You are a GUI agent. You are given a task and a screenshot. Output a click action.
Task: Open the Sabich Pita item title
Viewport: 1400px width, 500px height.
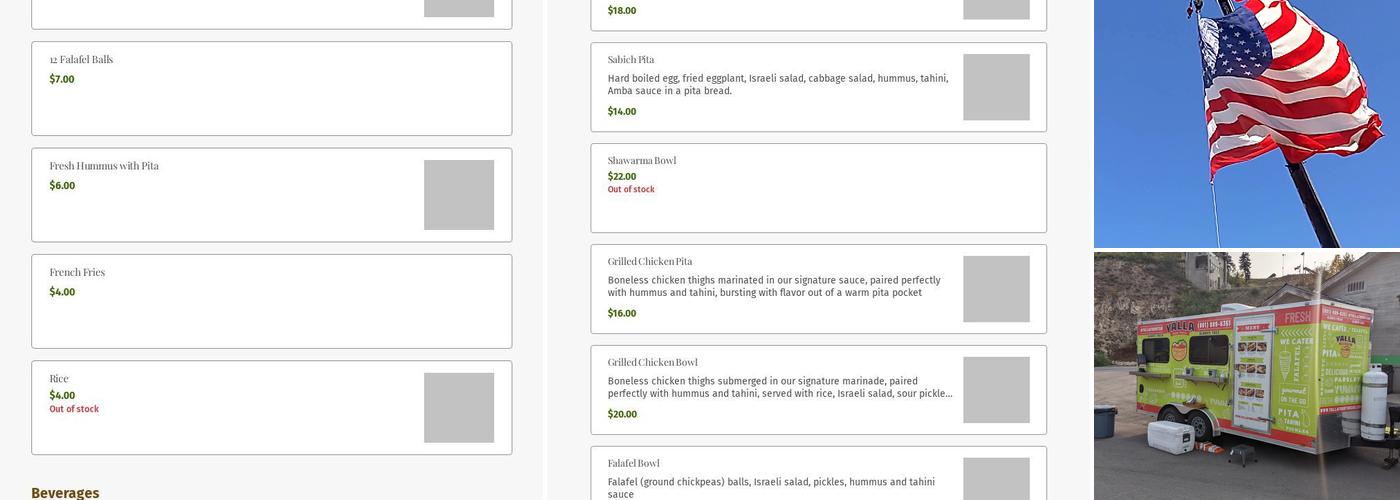point(631,60)
